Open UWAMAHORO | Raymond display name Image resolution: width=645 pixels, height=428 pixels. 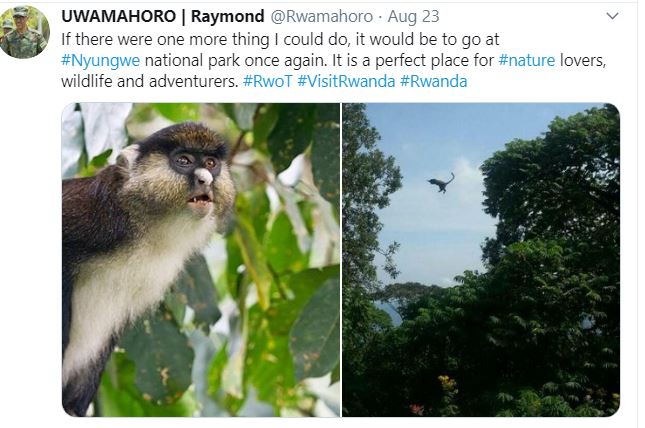pyautogui.click(x=162, y=17)
